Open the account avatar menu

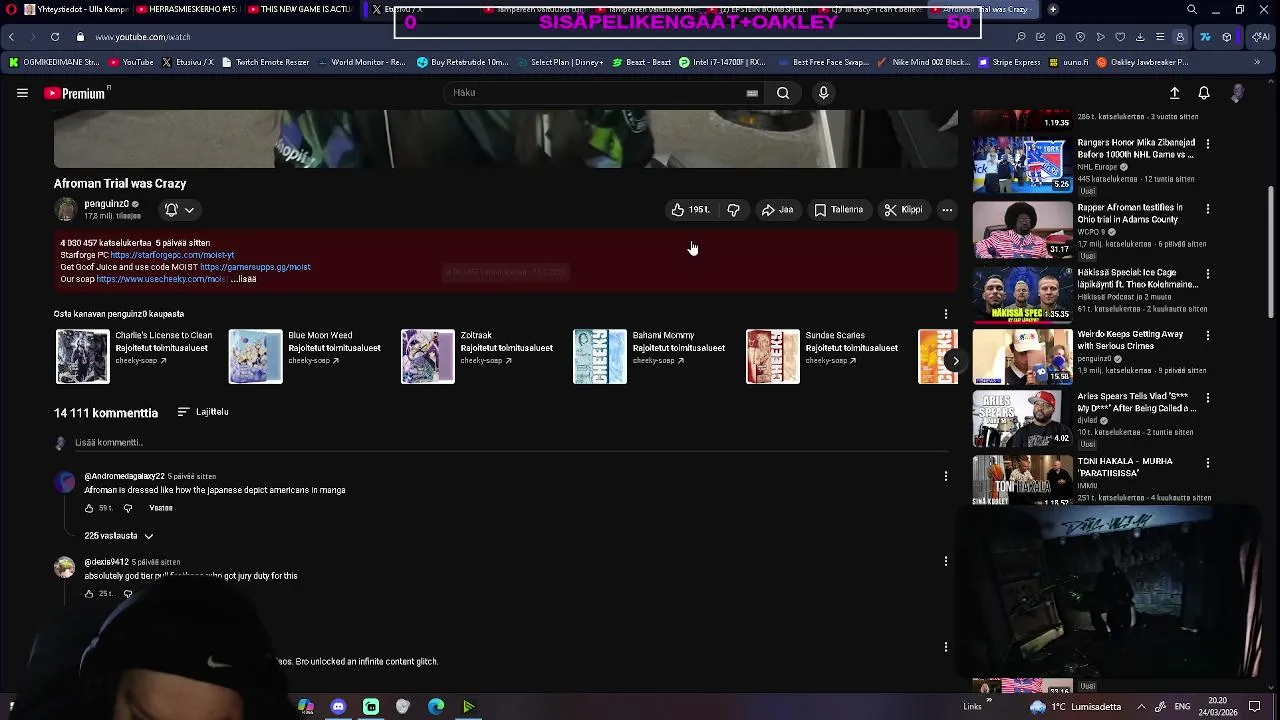coord(1237,93)
